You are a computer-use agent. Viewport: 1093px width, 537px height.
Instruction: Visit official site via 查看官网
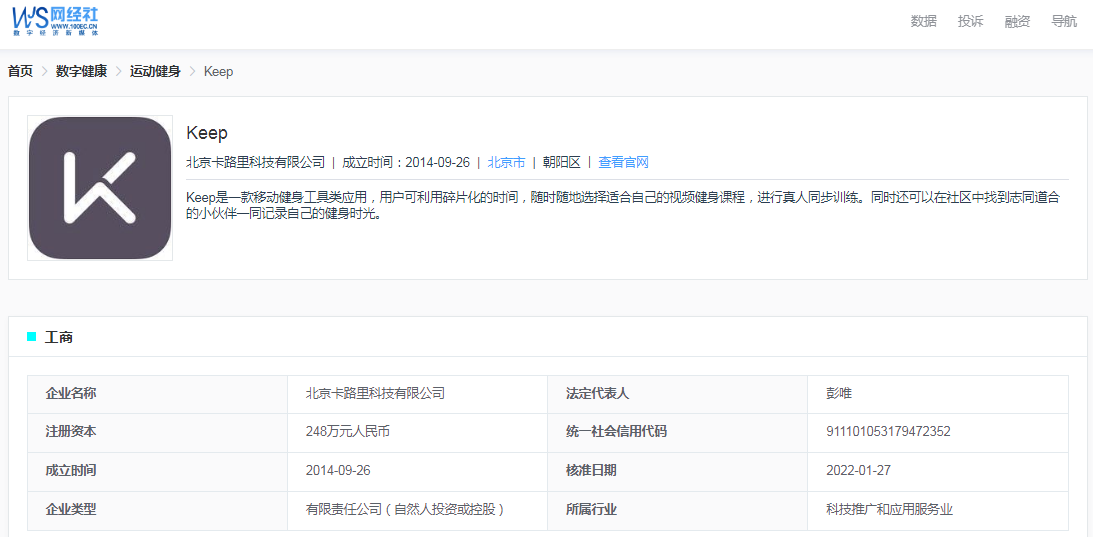click(623, 162)
